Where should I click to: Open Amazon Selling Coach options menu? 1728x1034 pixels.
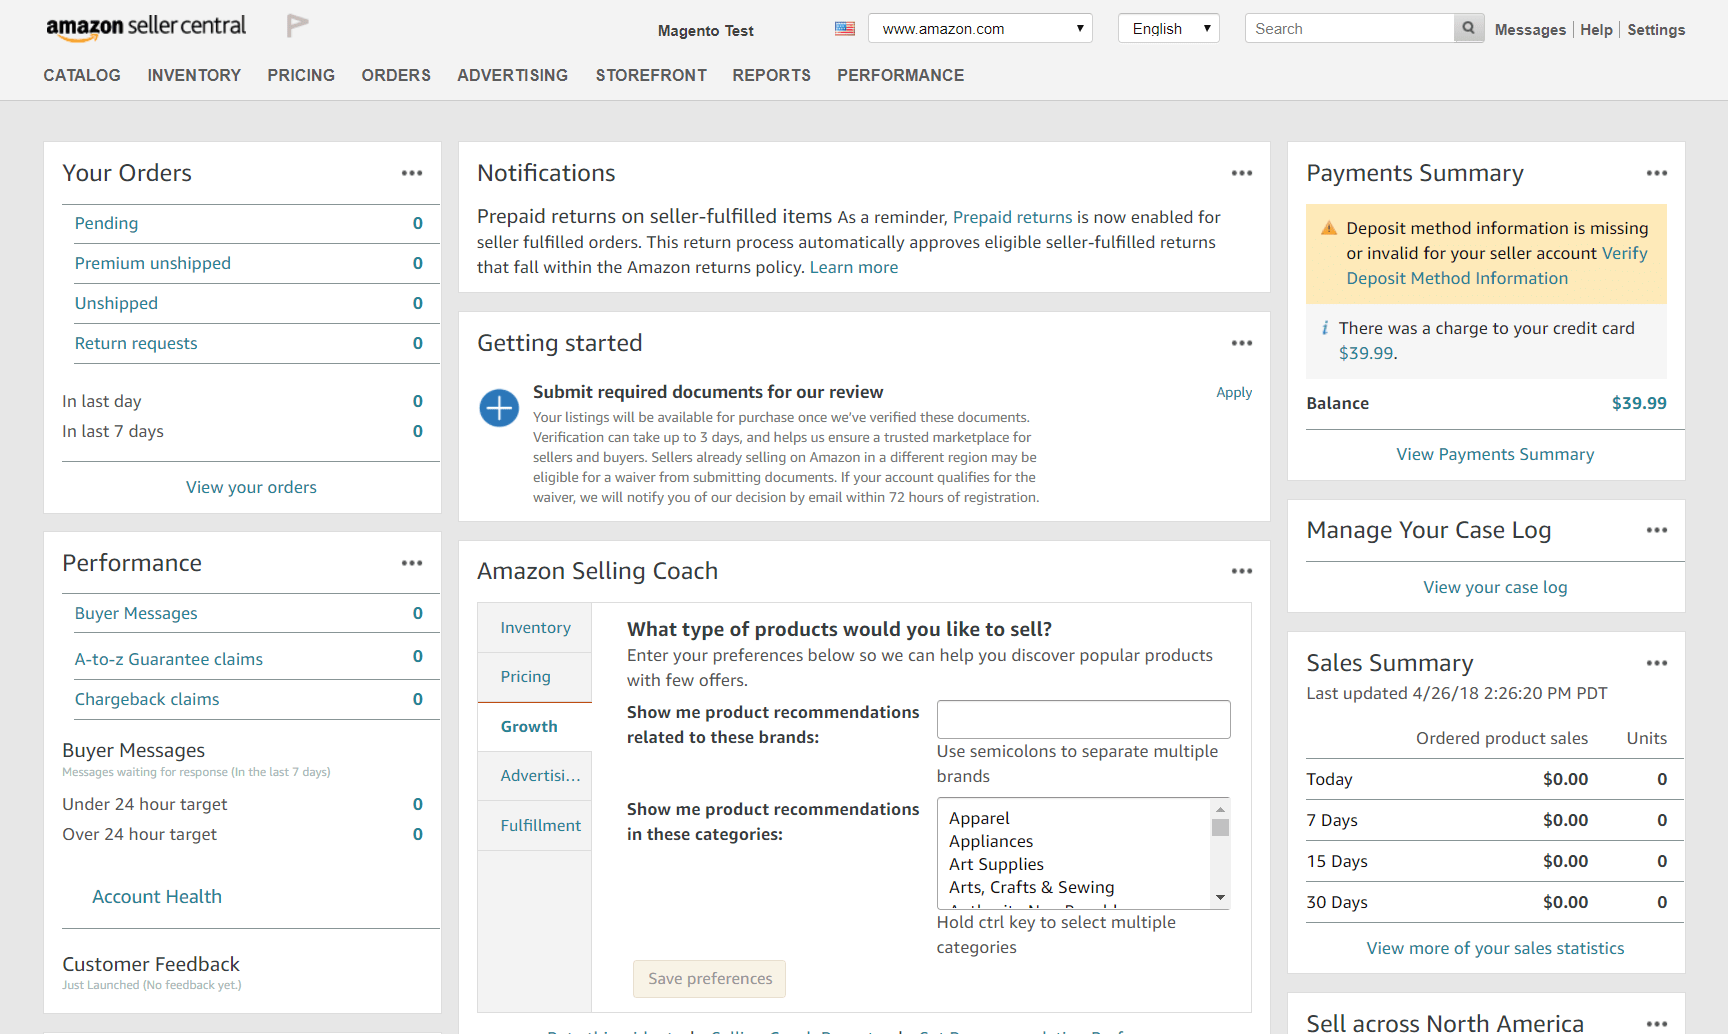tap(1242, 571)
